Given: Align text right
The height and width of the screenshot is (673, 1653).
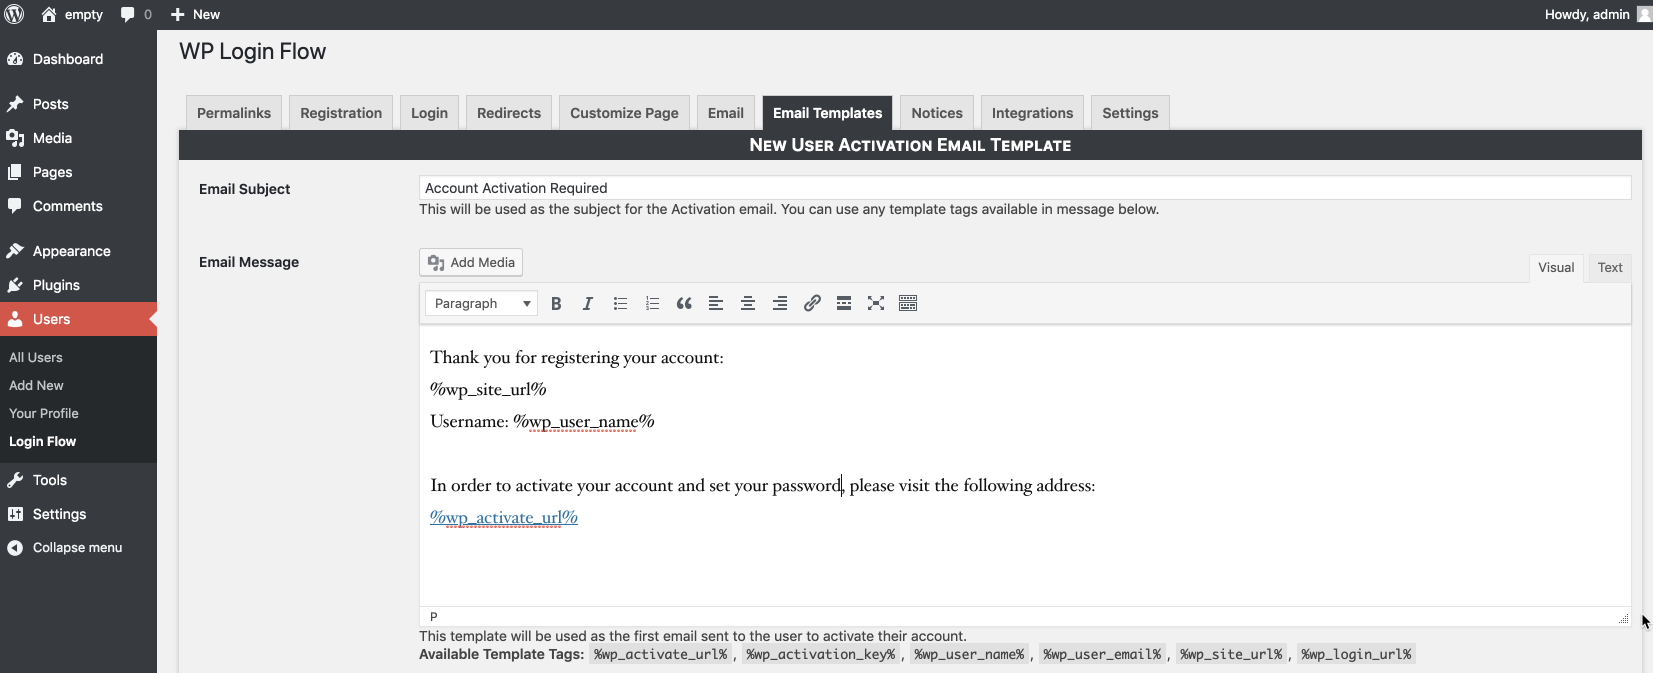Looking at the screenshot, I should tap(780, 303).
